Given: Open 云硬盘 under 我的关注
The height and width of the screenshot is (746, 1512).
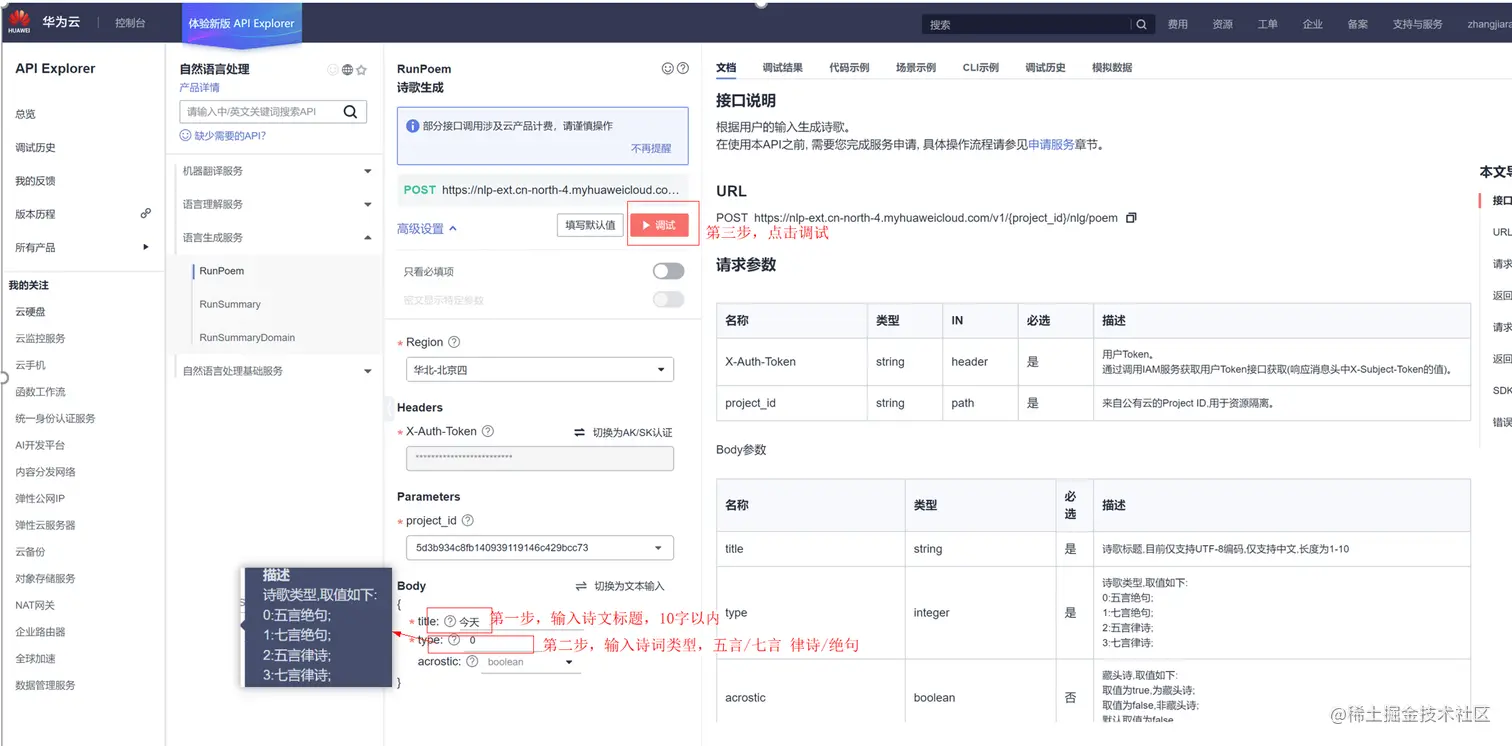Looking at the screenshot, I should (30, 312).
